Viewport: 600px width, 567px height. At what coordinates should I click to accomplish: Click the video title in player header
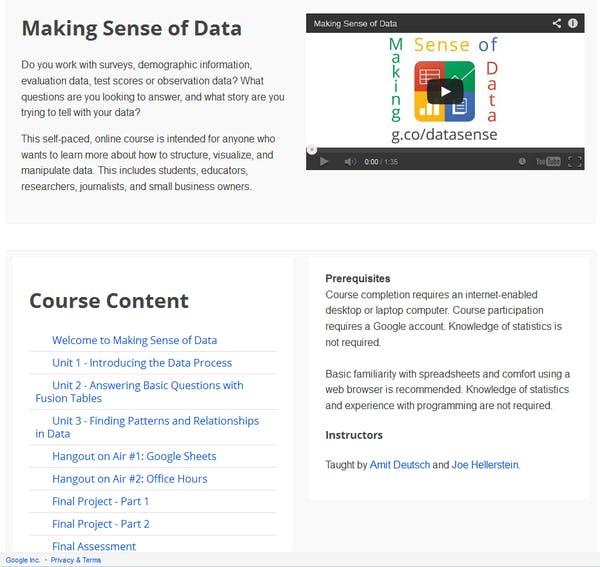coord(355,22)
